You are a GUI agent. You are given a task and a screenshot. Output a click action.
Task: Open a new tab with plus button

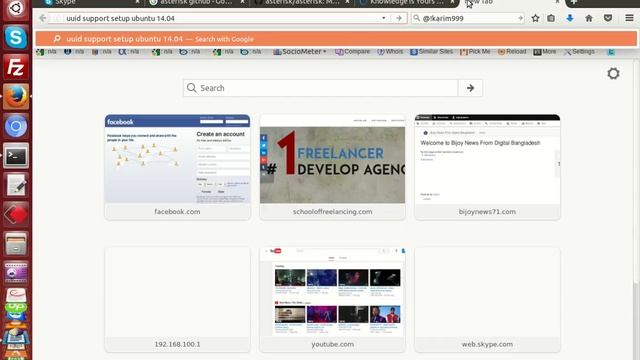click(573, 2)
